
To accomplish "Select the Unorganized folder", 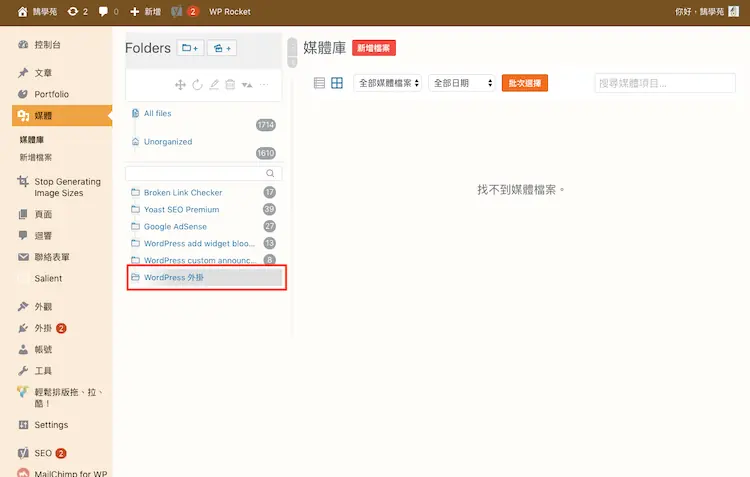I will click(x=168, y=142).
